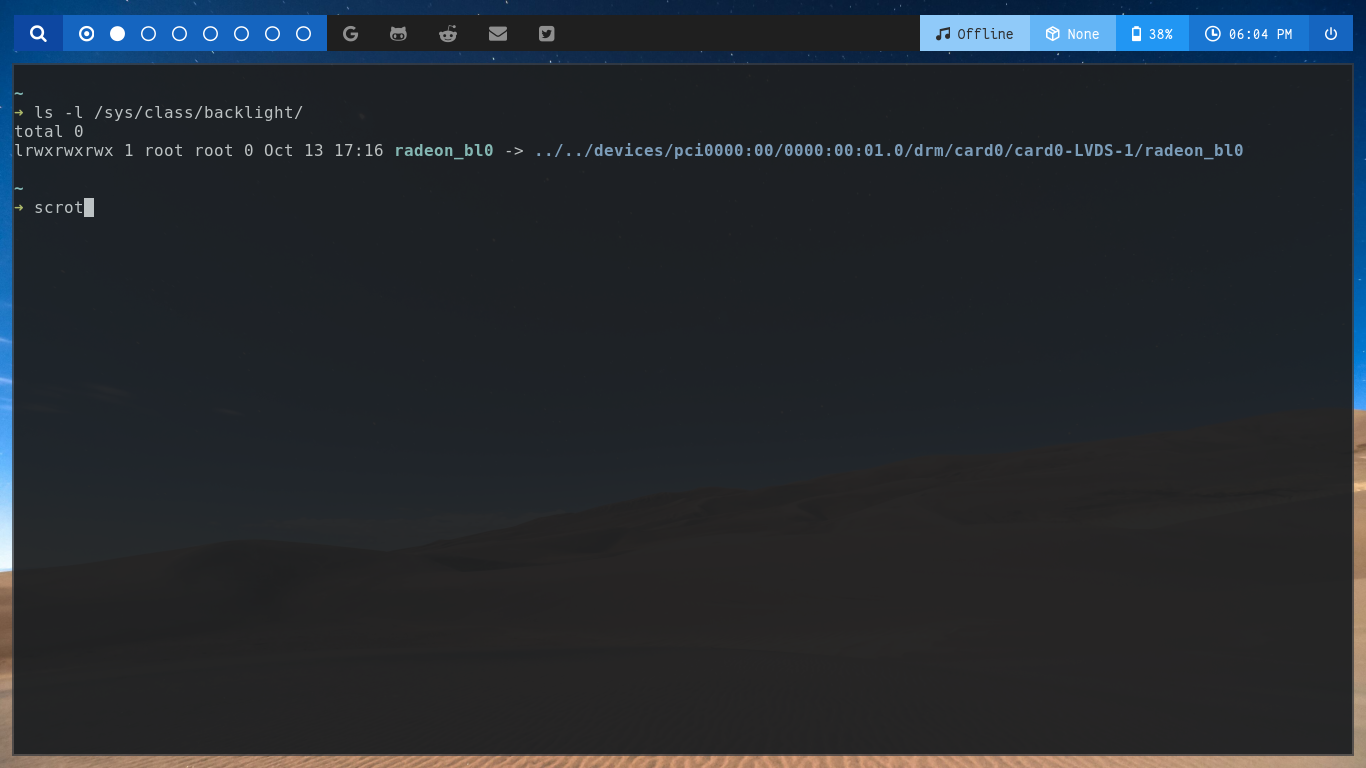The height and width of the screenshot is (768, 1366).
Task: Open Reddit from the panel icon
Action: click(x=447, y=33)
